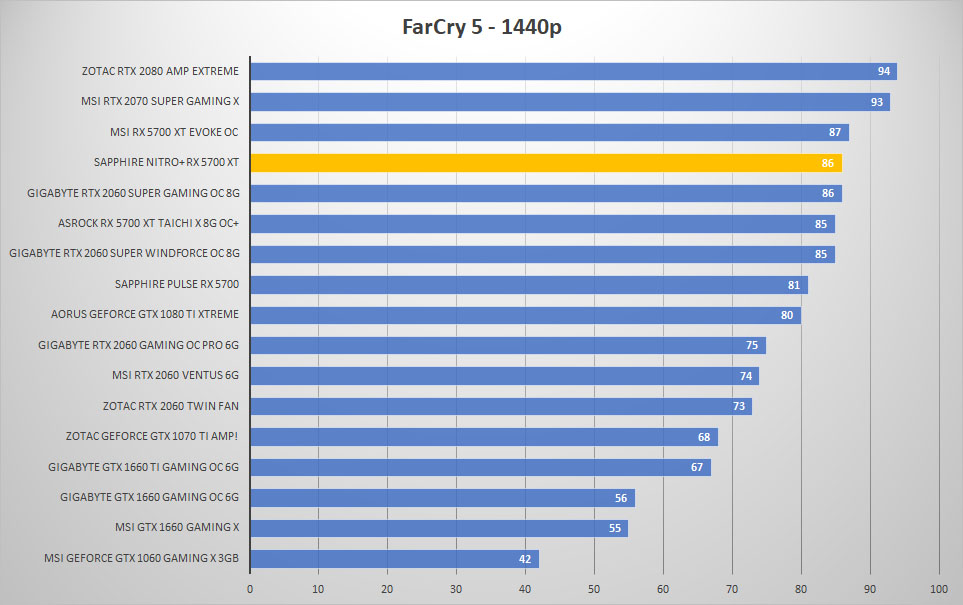963x605 pixels.
Task: Click the x-axis tick label 40
Action: (524, 589)
